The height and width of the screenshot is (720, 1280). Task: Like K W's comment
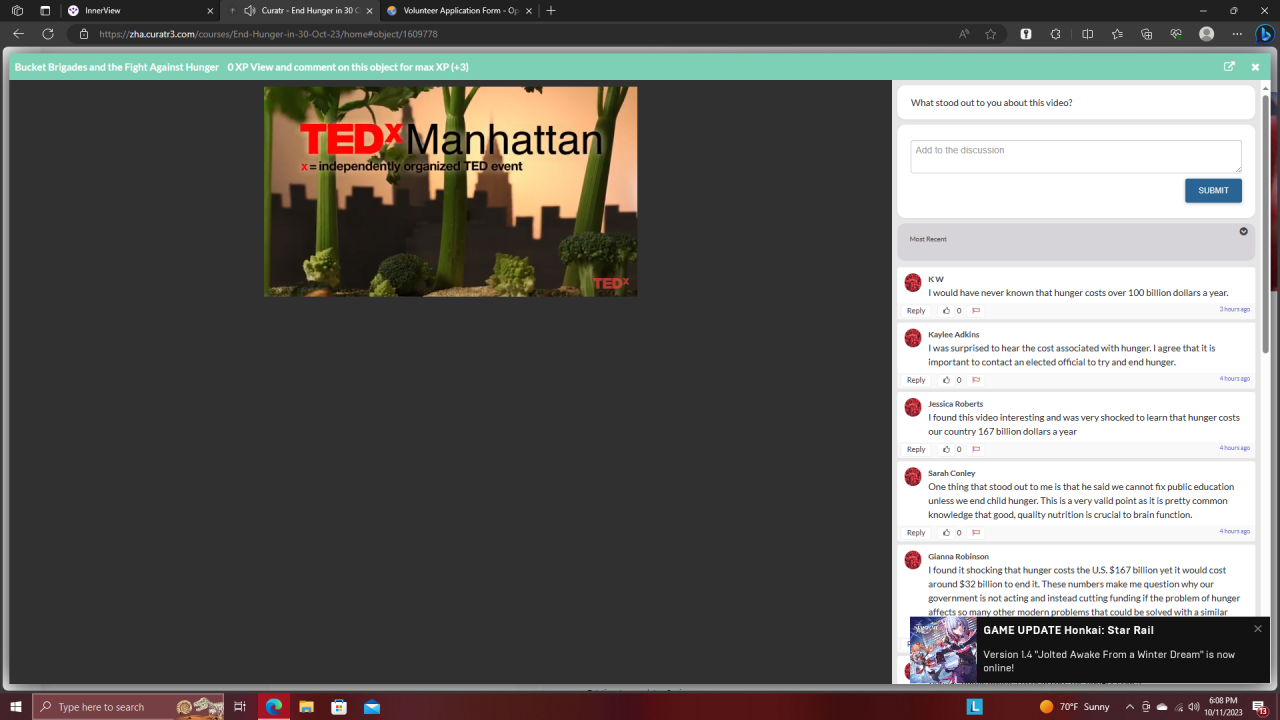947,311
